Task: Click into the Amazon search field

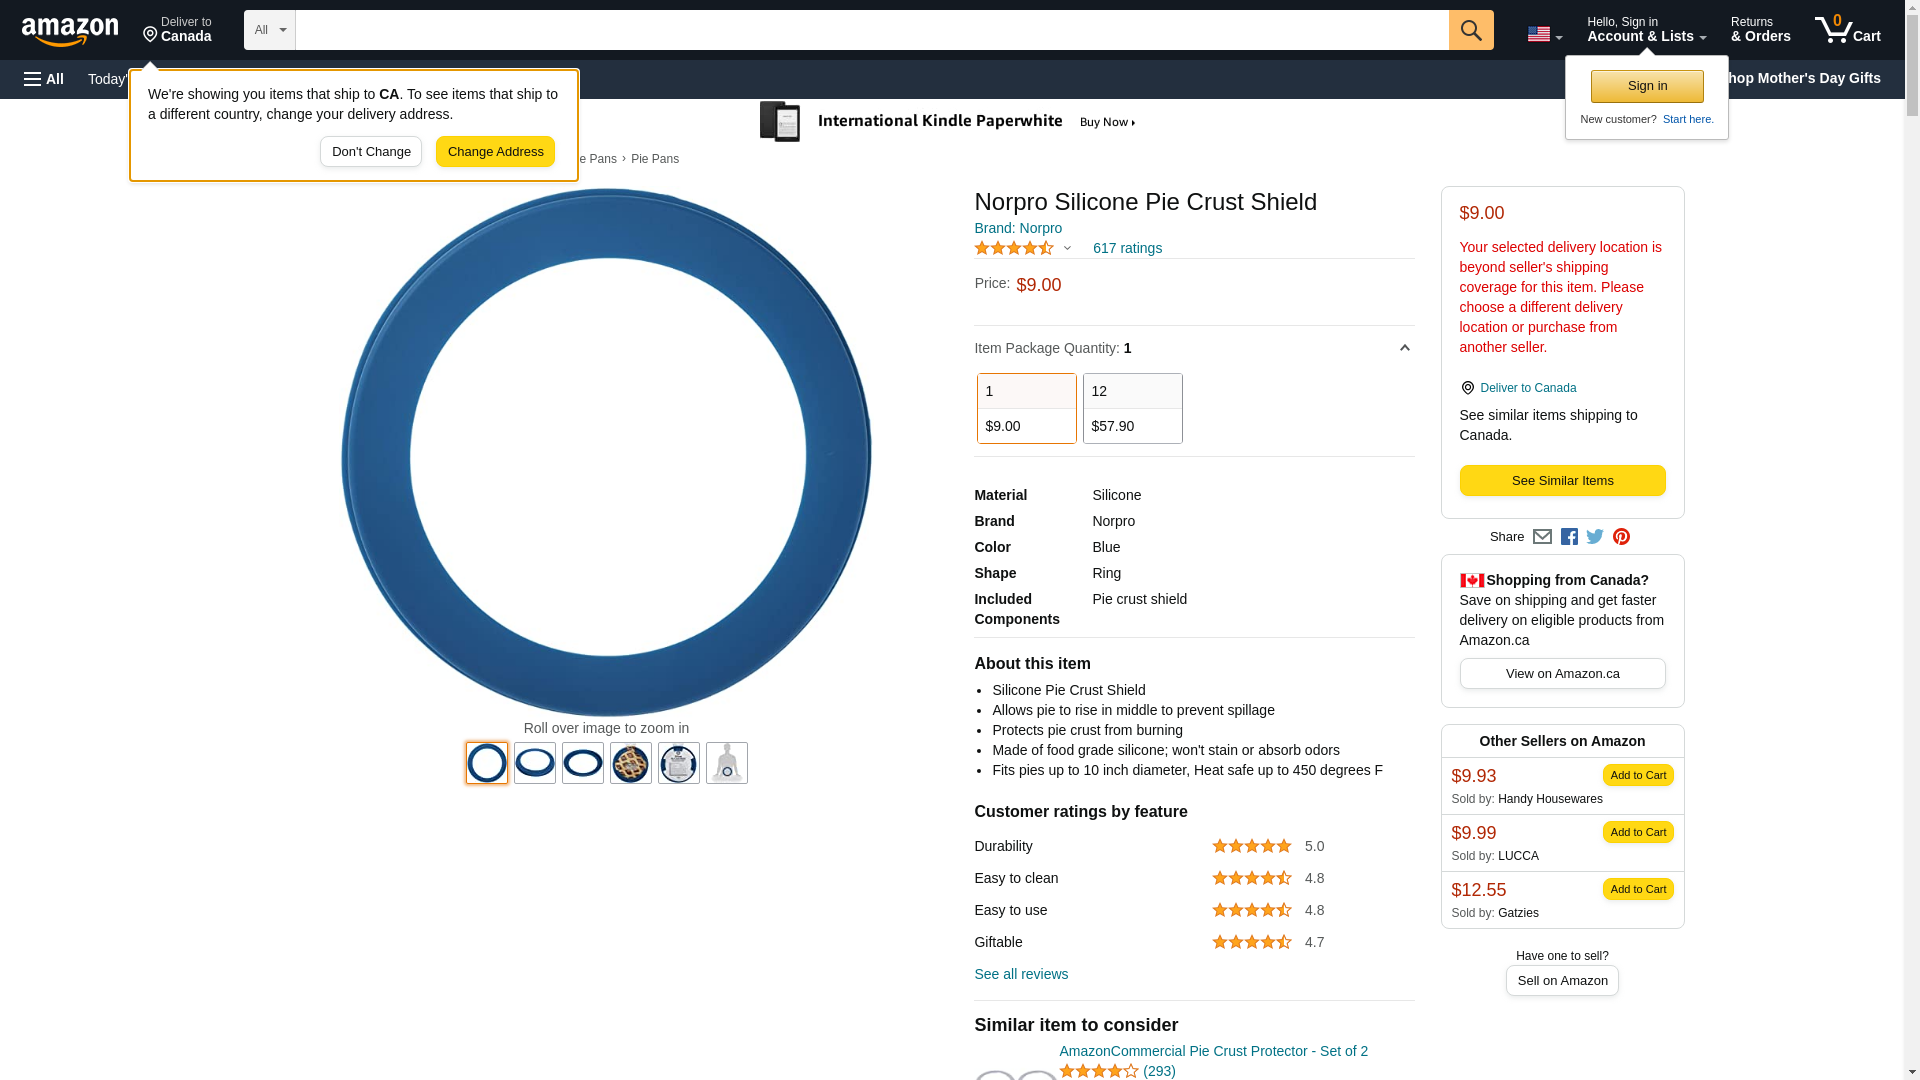Action: [x=870, y=30]
